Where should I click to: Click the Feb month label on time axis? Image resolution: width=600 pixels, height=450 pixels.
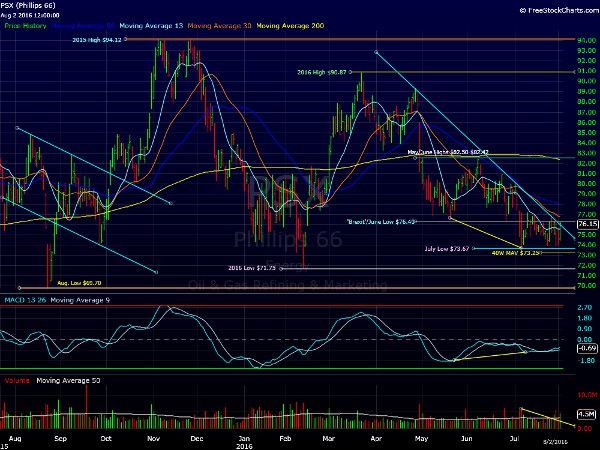tap(285, 439)
